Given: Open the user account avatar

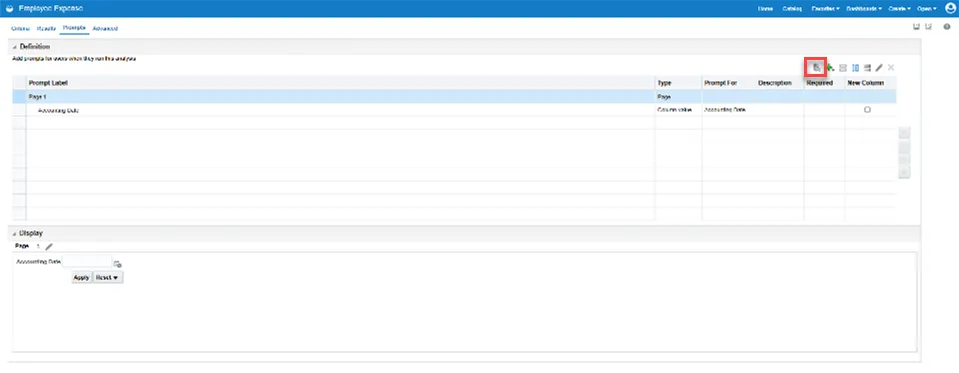Looking at the screenshot, I should click(x=950, y=9).
